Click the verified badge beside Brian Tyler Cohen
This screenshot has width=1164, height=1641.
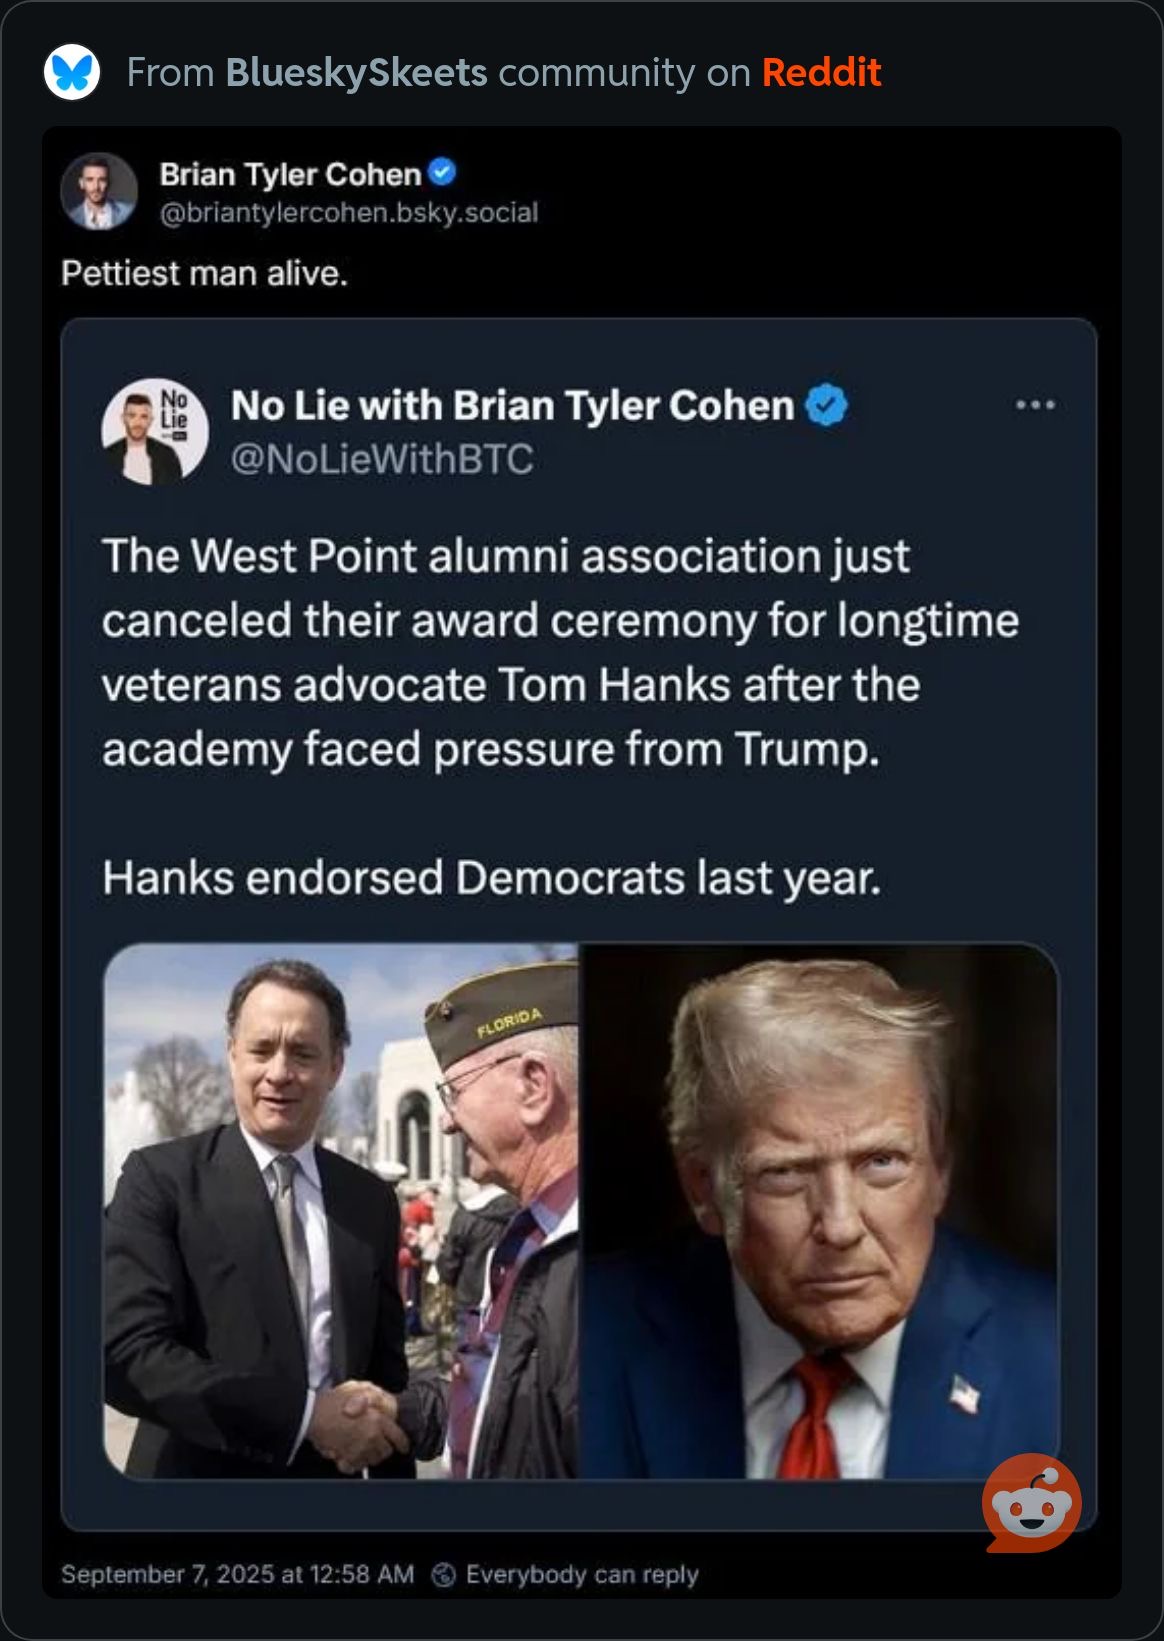tap(442, 173)
